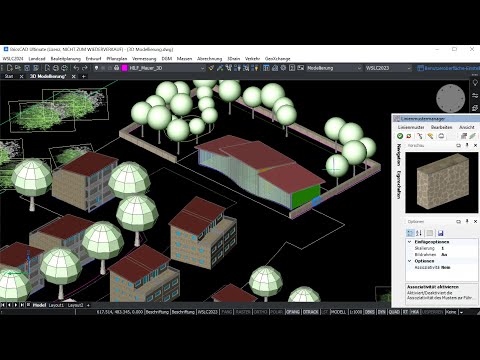Click the categorized sort icon in Optionen
Image resolution: width=480 pixels, height=360 pixels.
410,233
